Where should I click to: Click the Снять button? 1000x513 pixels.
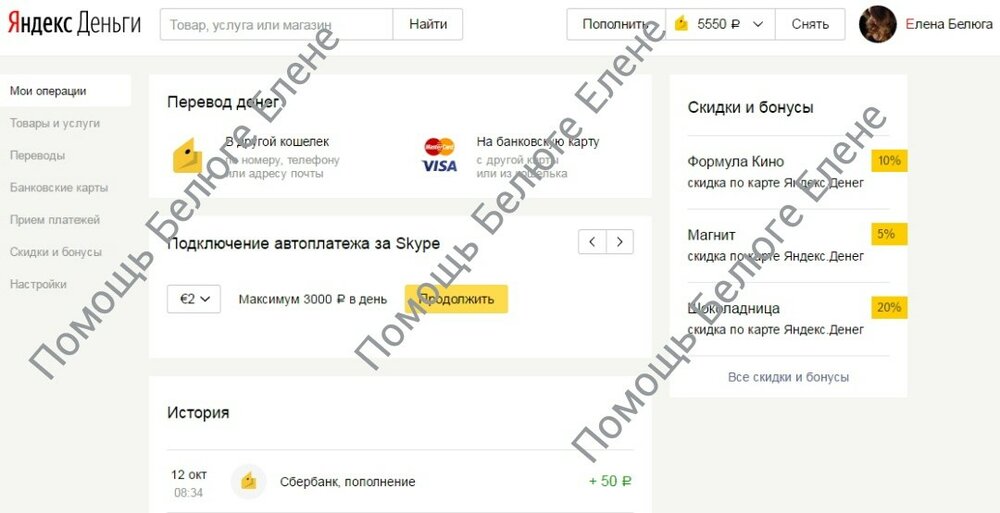coord(810,24)
